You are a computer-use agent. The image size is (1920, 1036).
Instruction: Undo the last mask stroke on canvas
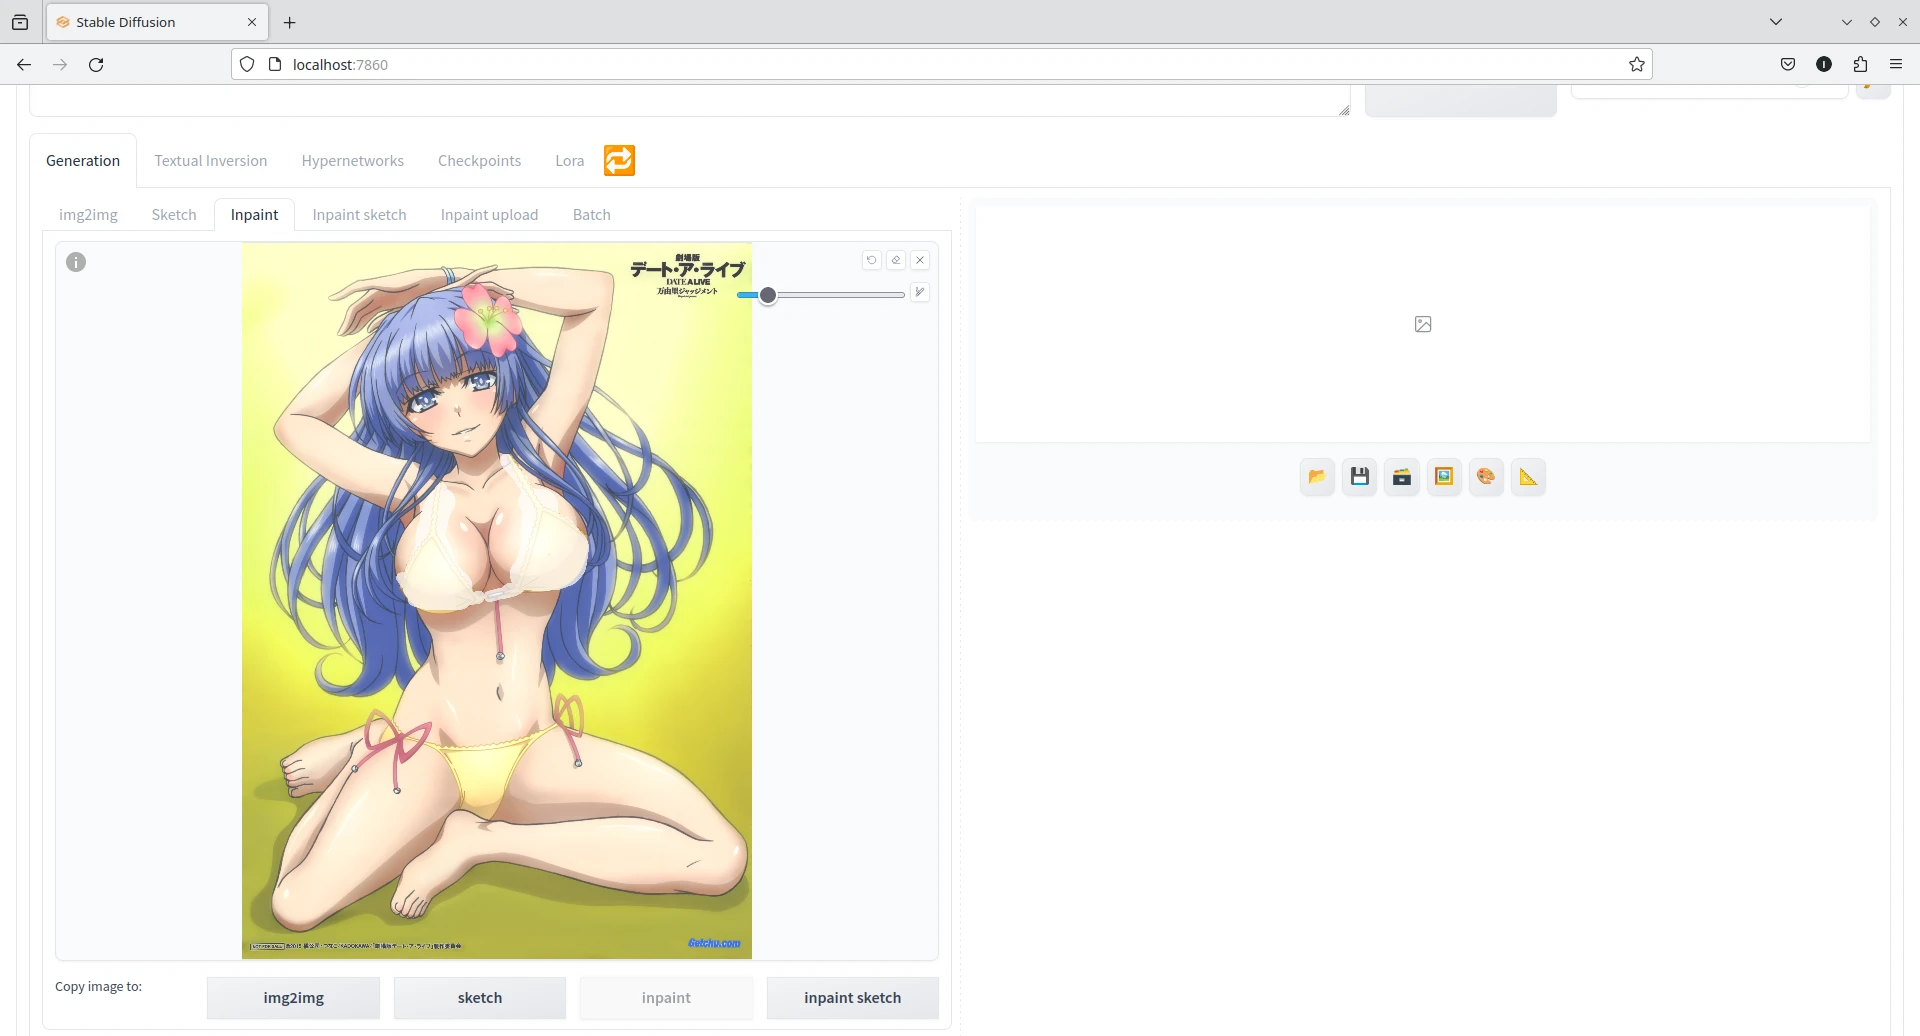coord(872,260)
